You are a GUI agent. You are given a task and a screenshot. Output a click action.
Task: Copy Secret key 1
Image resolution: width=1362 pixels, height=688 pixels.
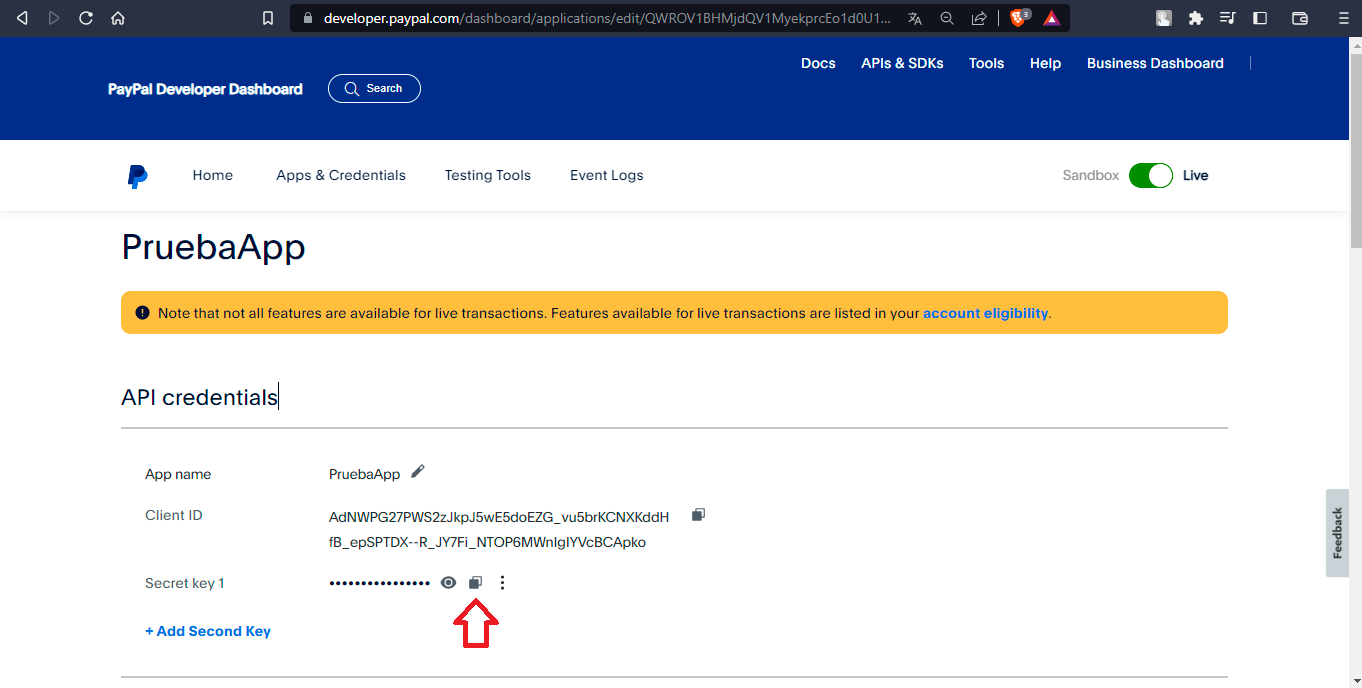476,582
